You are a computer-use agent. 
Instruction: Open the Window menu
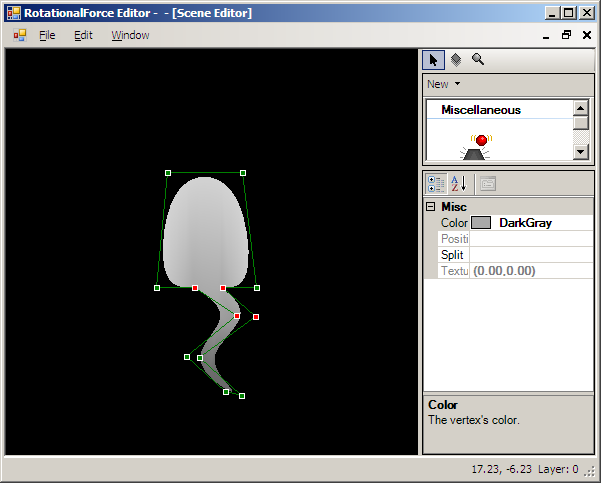click(130, 35)
